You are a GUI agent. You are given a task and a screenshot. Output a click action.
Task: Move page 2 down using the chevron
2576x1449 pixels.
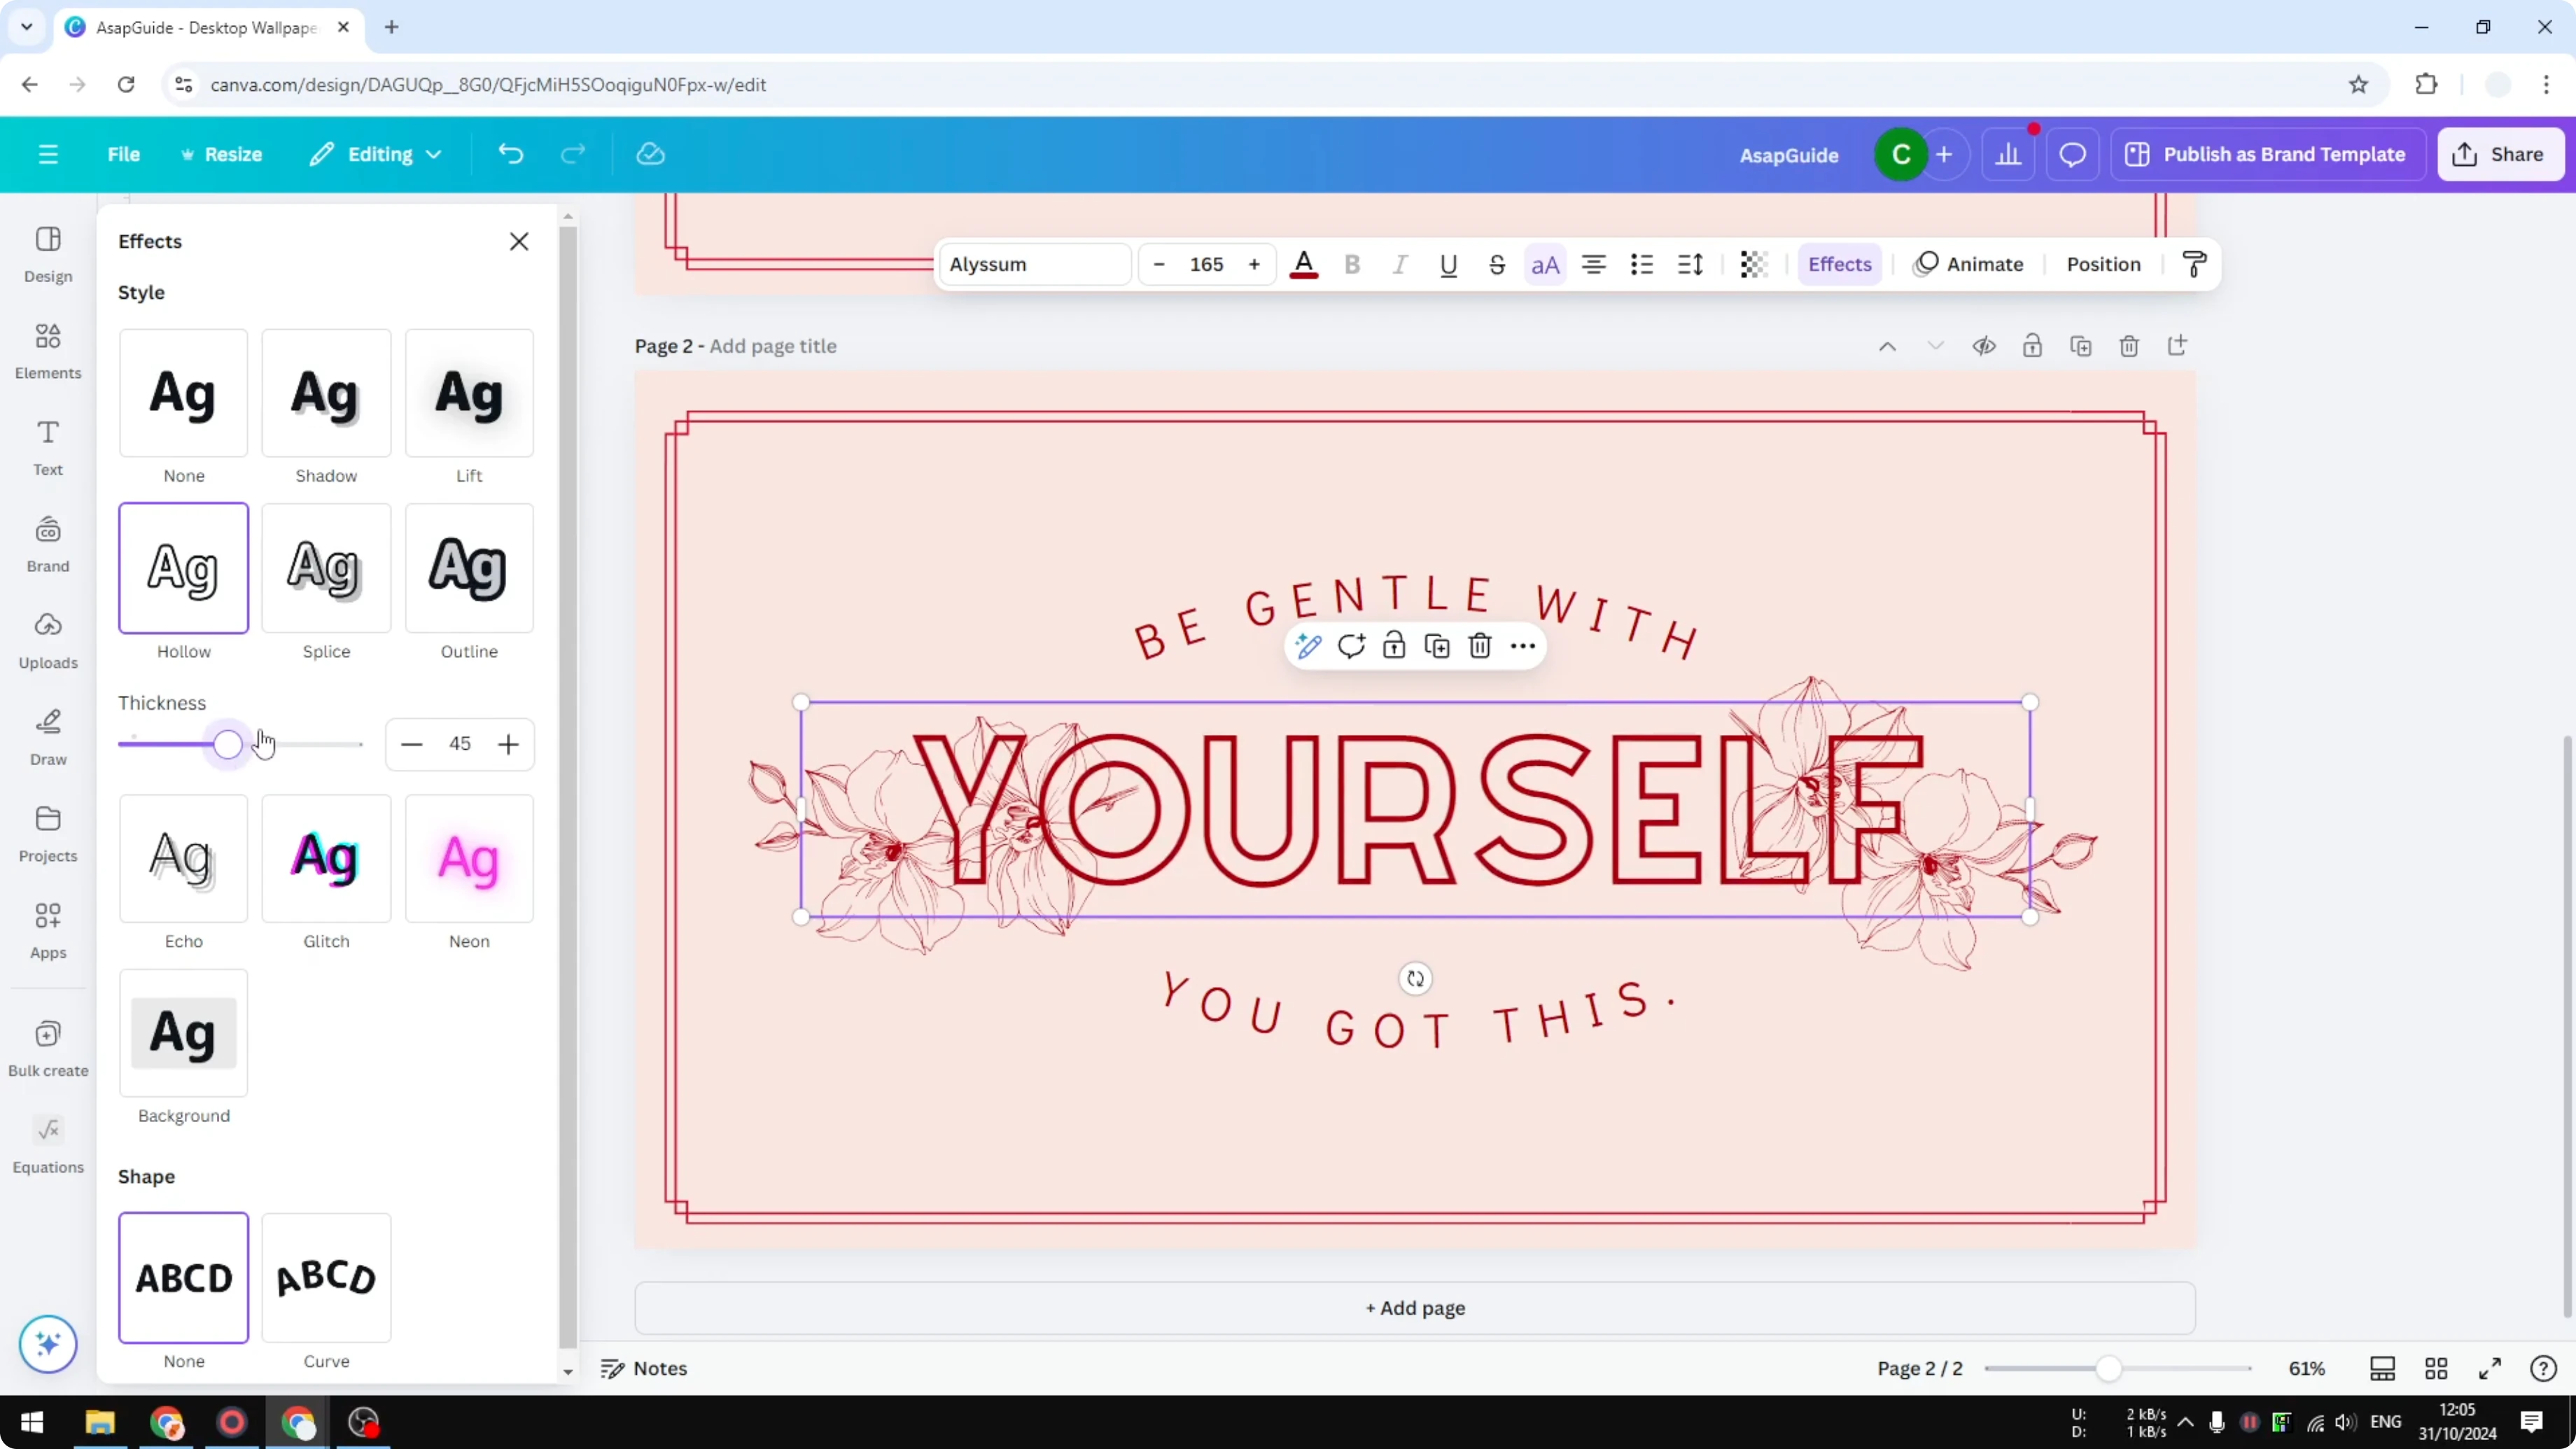(x=1936, y=345)
